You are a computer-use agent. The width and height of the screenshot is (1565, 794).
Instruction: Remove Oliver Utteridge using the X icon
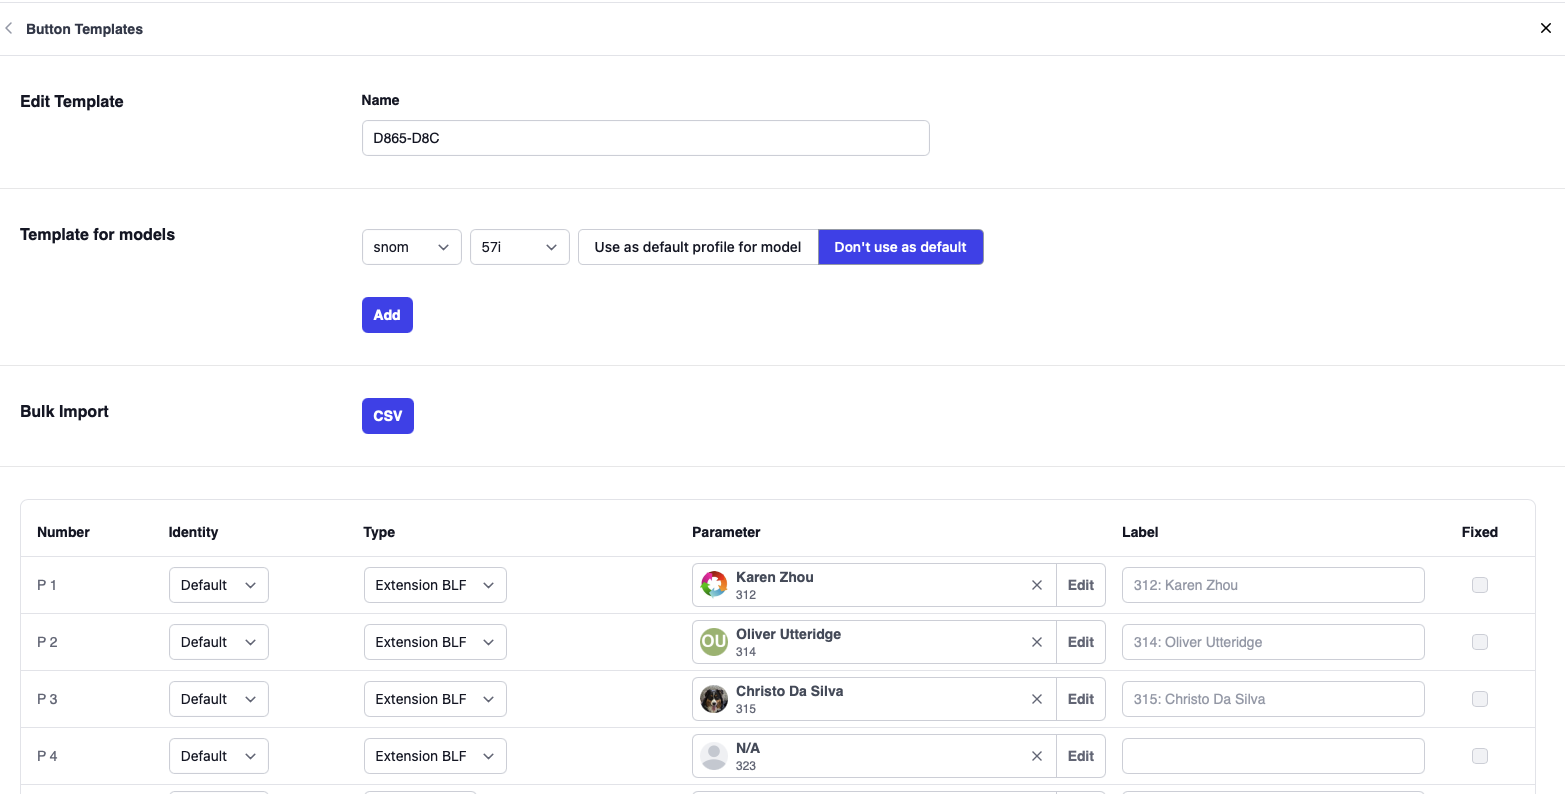pyautogui.click(x=1036, y=643)
